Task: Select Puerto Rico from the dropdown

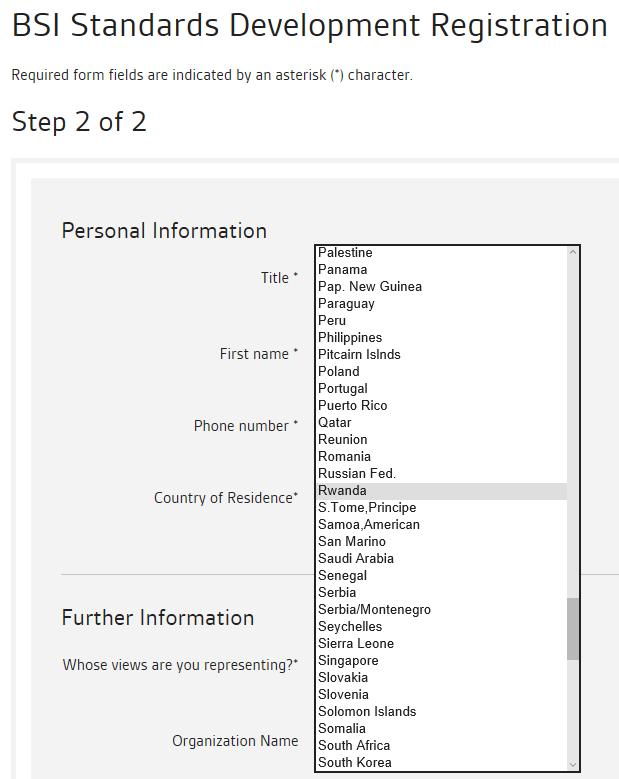Action: pos(352,406)
